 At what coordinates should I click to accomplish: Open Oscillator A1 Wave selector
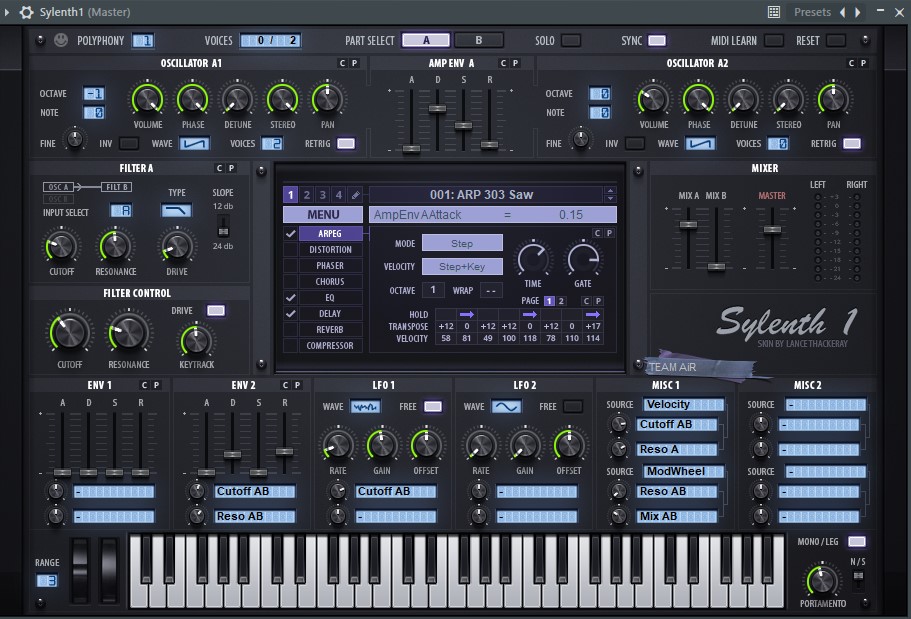(x=193, y=143)
